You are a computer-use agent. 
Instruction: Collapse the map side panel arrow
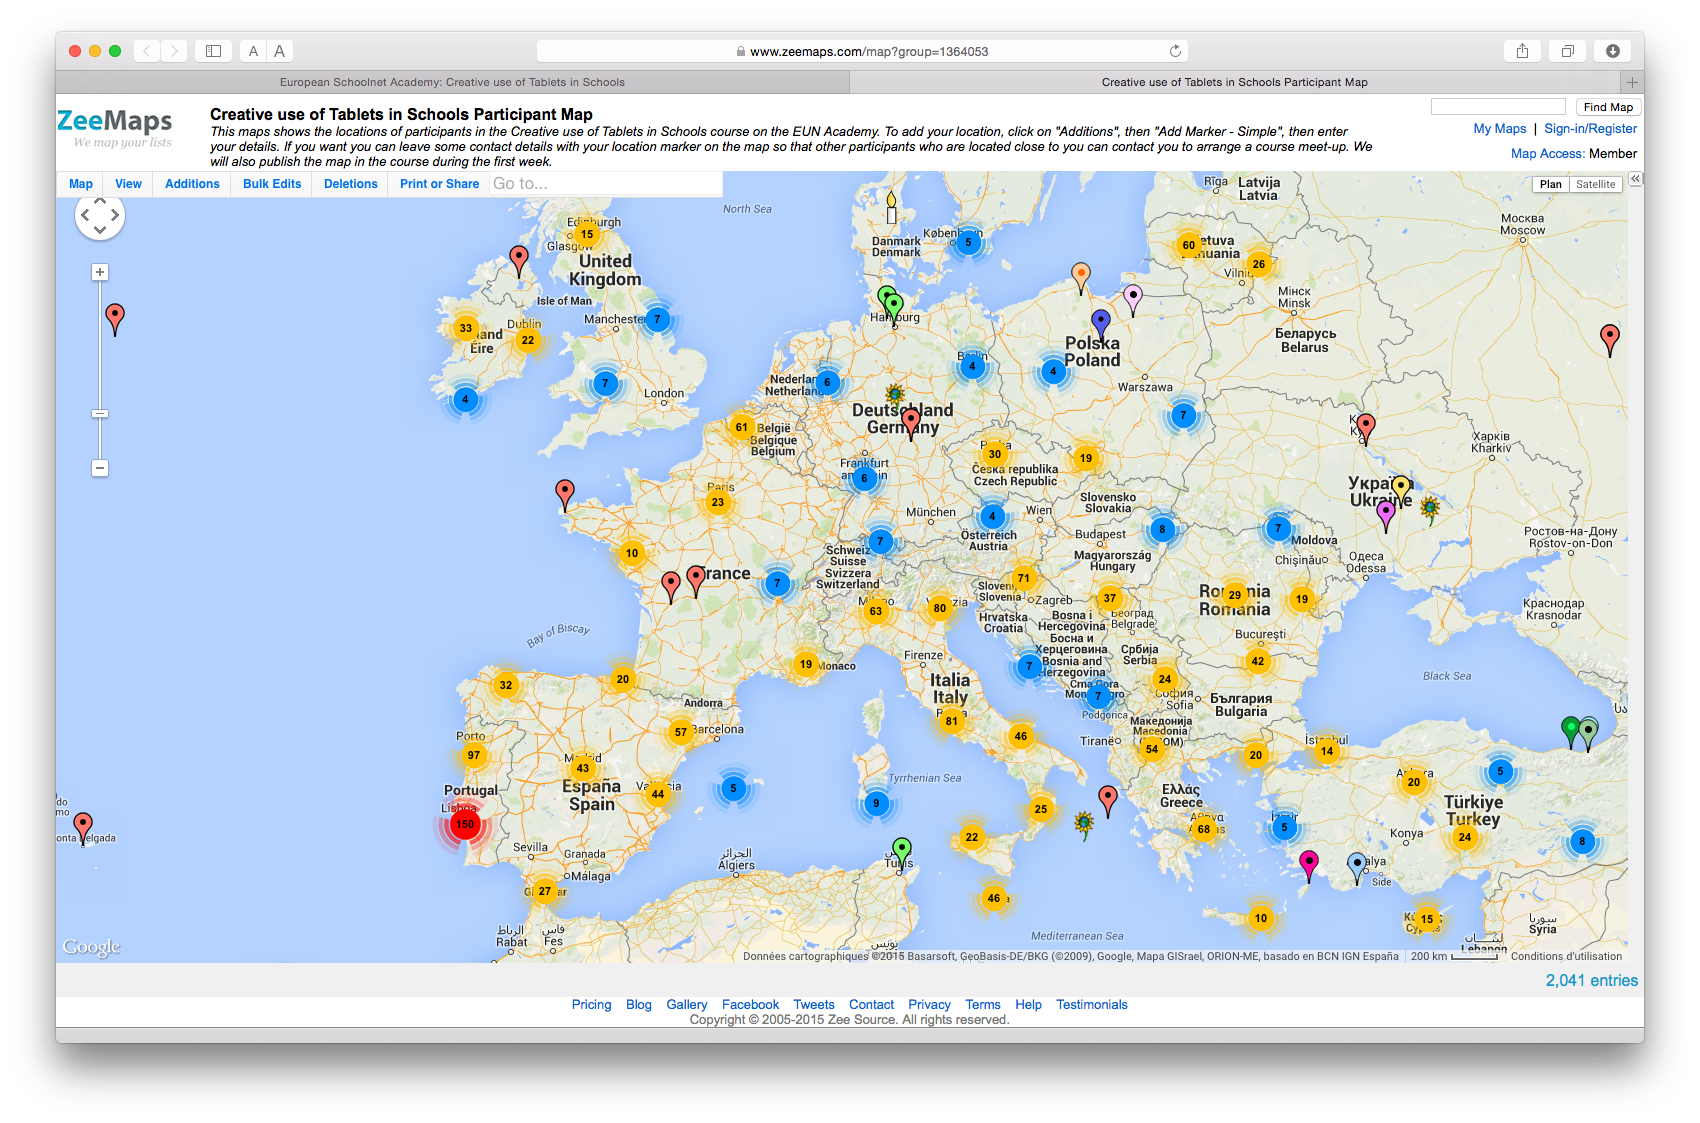coord(1635,179)
